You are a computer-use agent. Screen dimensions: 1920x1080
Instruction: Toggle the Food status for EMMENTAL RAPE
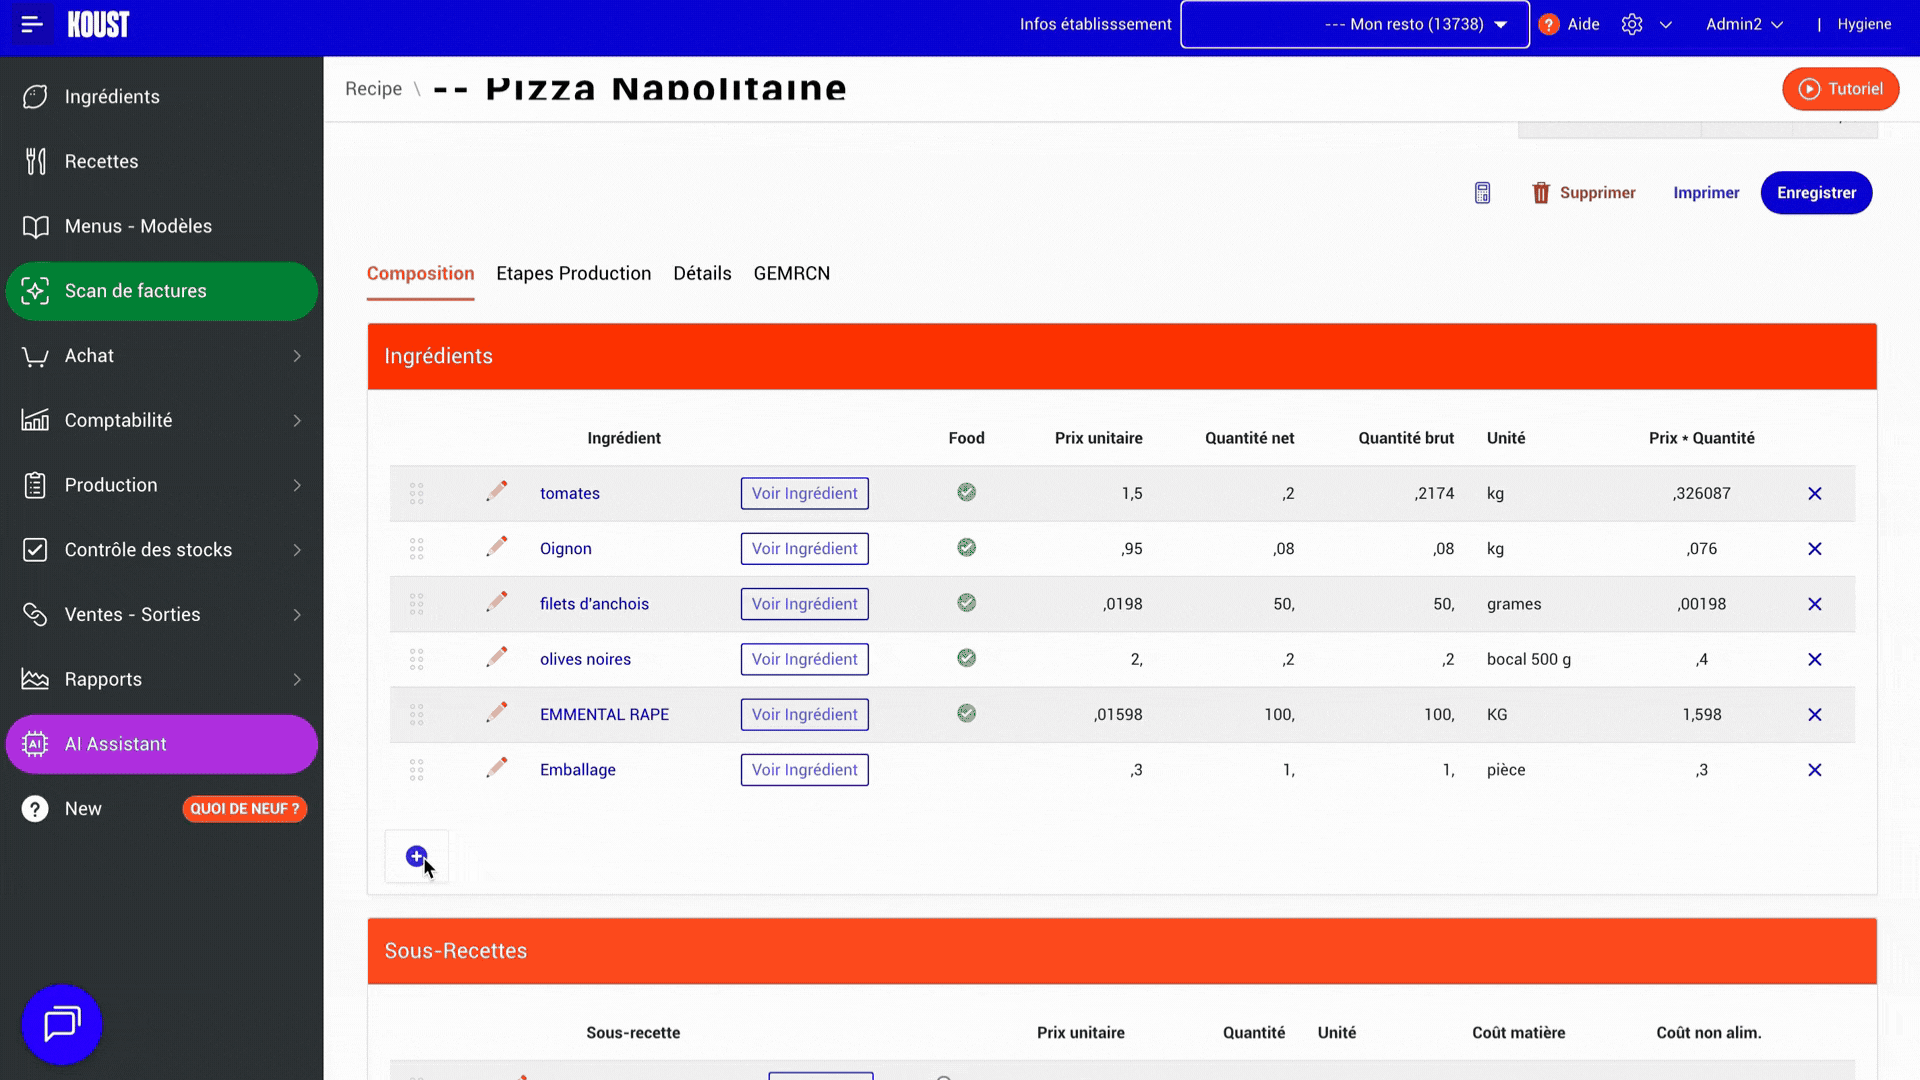(966, 713)
